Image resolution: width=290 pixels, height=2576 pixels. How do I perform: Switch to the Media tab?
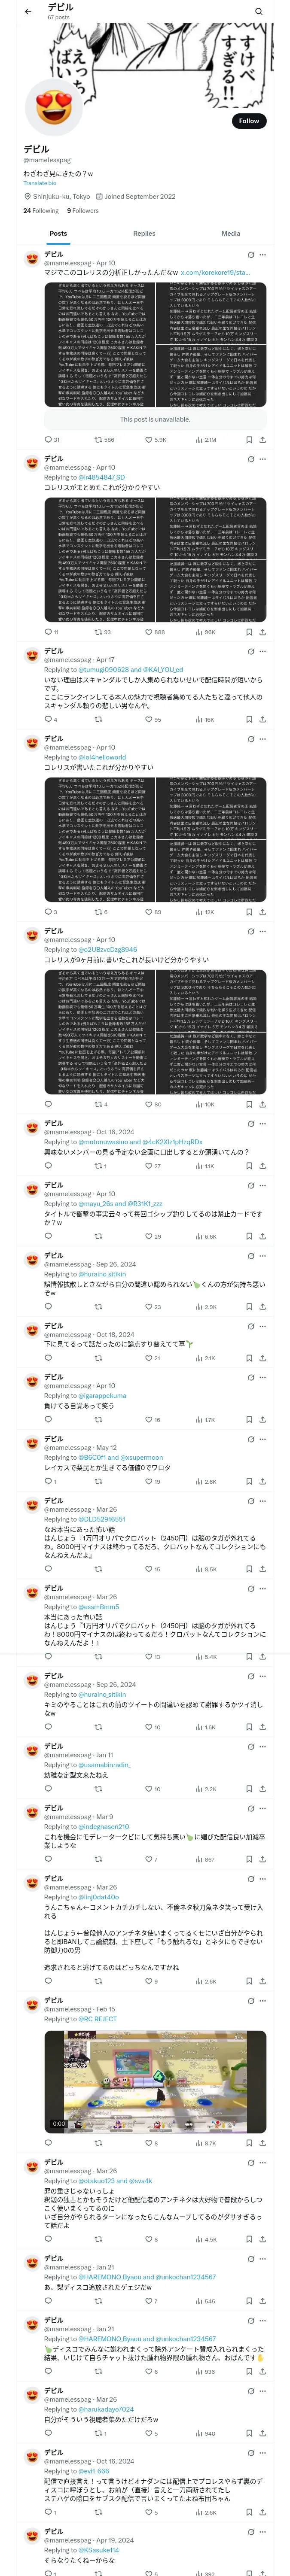point(231,233)
